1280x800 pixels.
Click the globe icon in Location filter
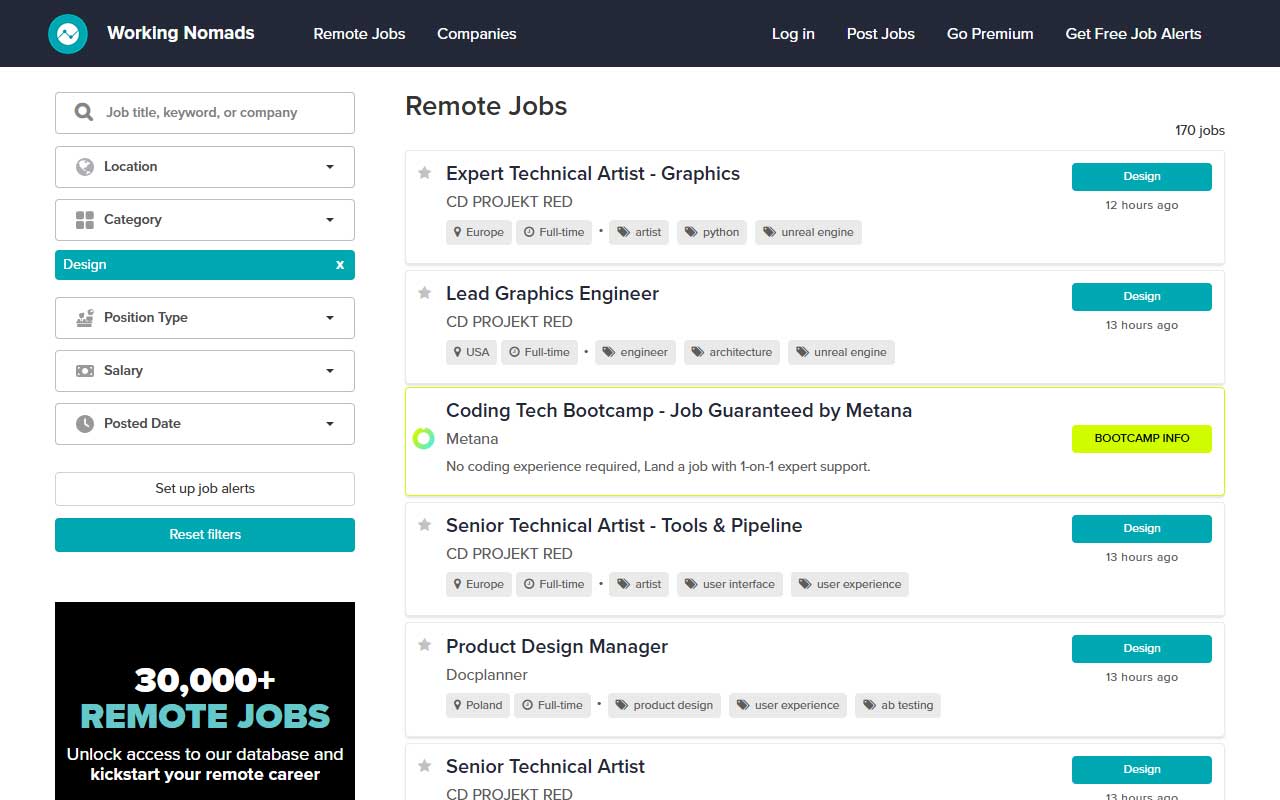[x=85, y=166]
